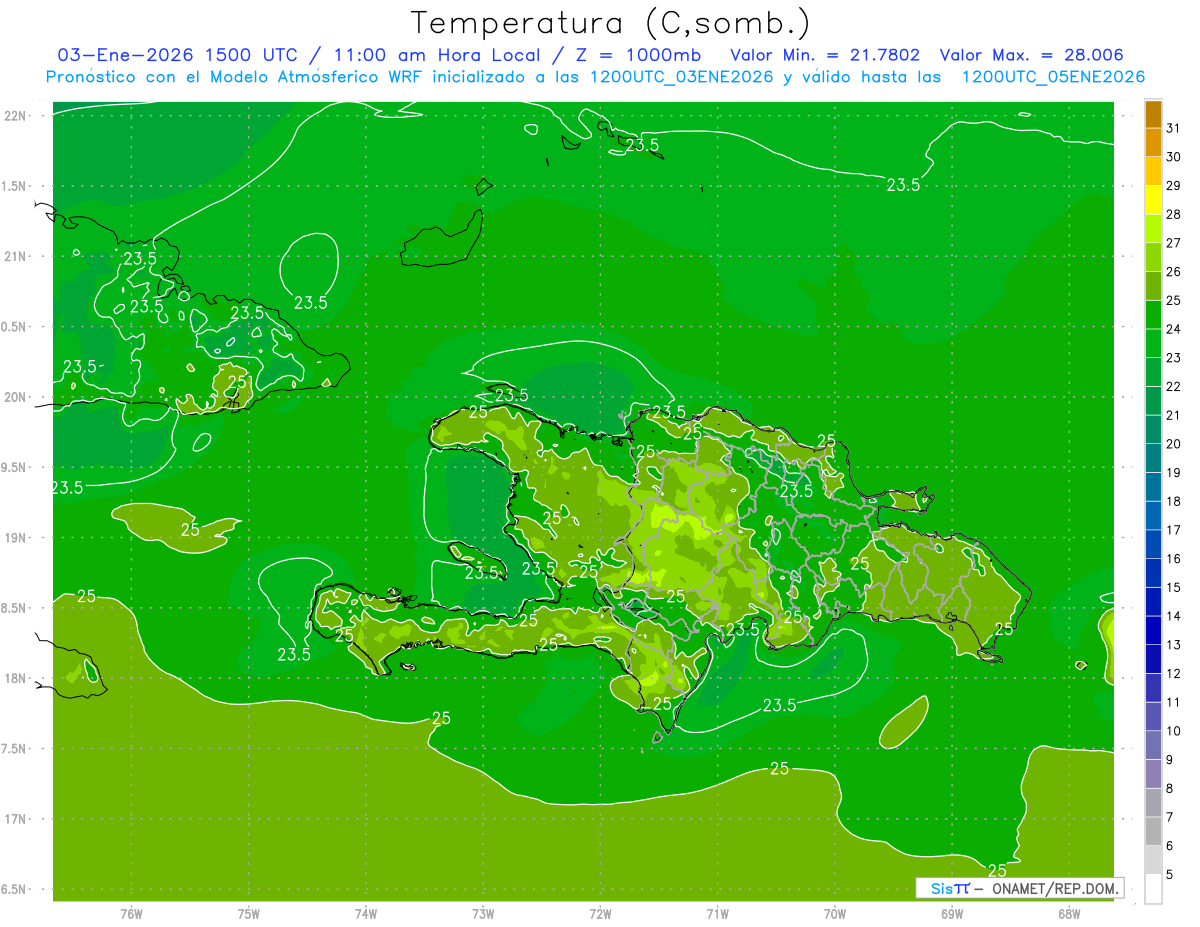The image size is (1200, 927).
Task: Click the "72W" longitude axis label
Action: [x=600, y=914]
